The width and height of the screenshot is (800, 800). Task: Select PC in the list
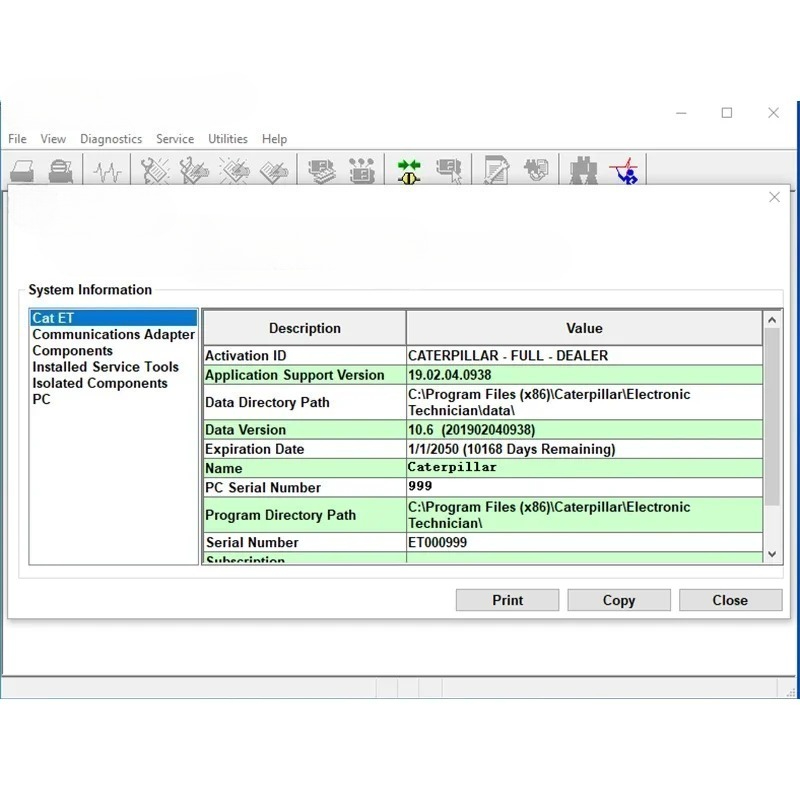[113, 399]
